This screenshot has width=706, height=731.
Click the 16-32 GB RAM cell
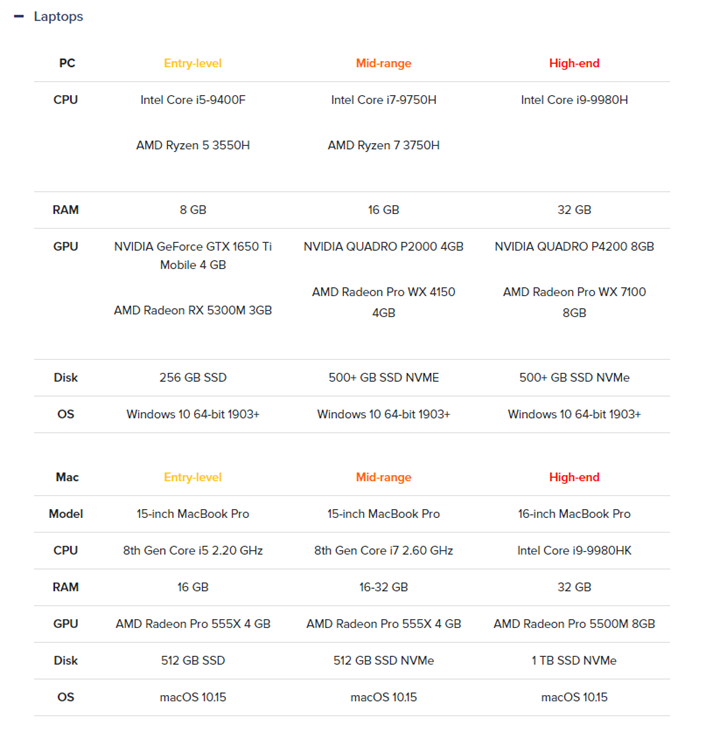pyautogui.click(x=383, y=587)
